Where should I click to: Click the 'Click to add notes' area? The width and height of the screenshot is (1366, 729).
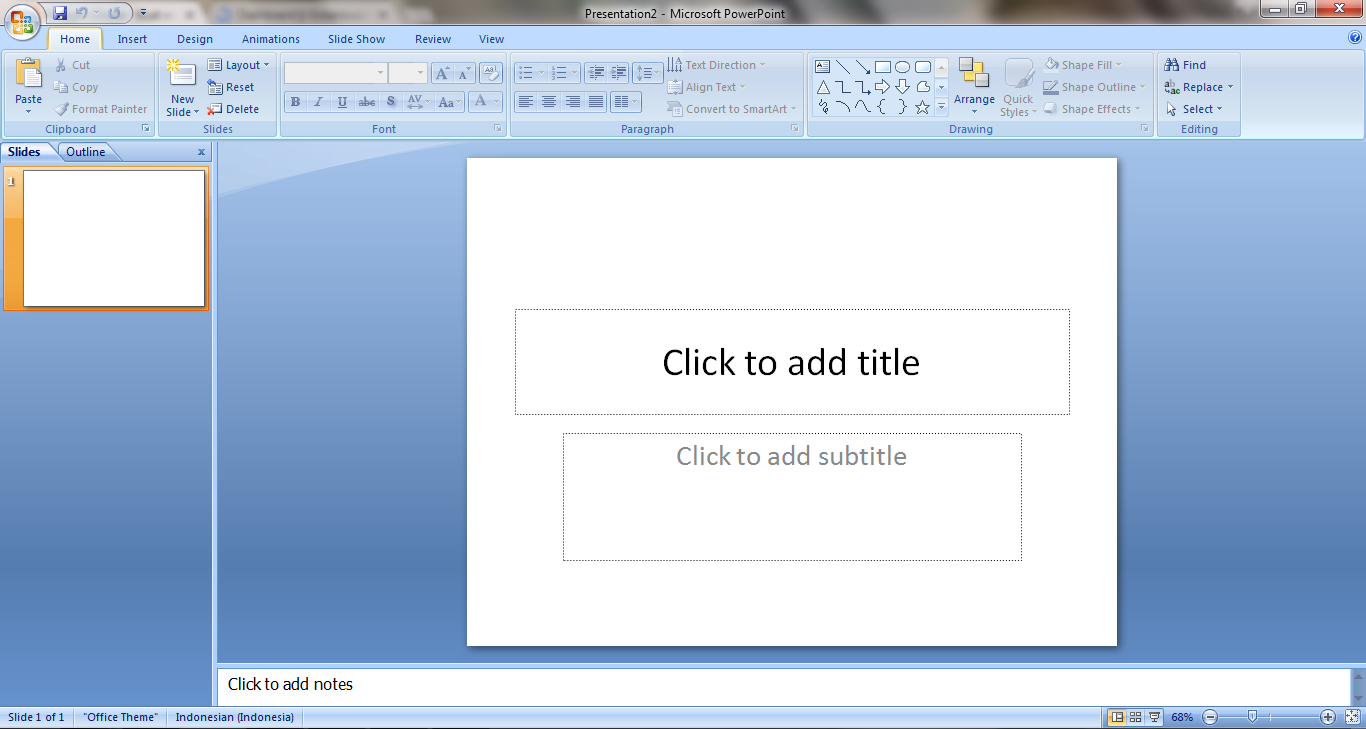(x=783, y=685)
